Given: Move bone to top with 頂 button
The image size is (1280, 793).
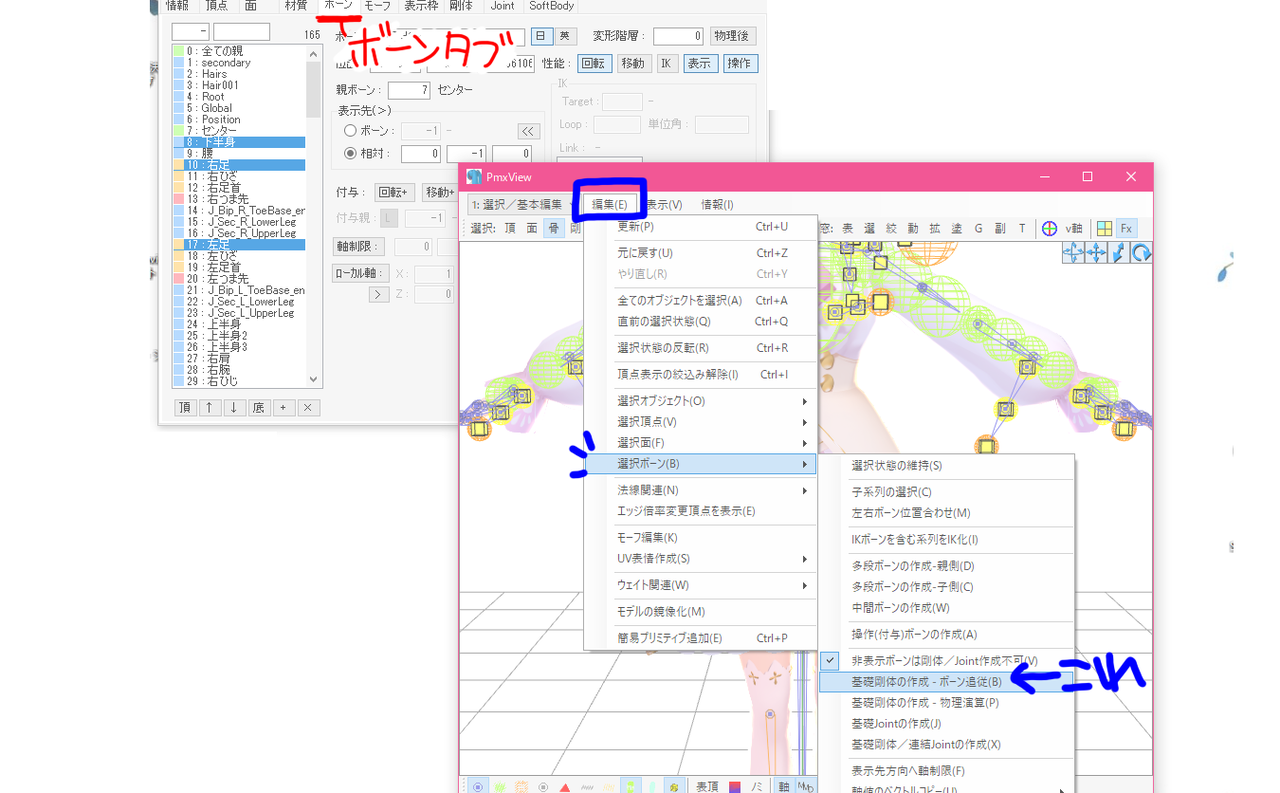Looking at the screenshot, I should coord(185,407).
